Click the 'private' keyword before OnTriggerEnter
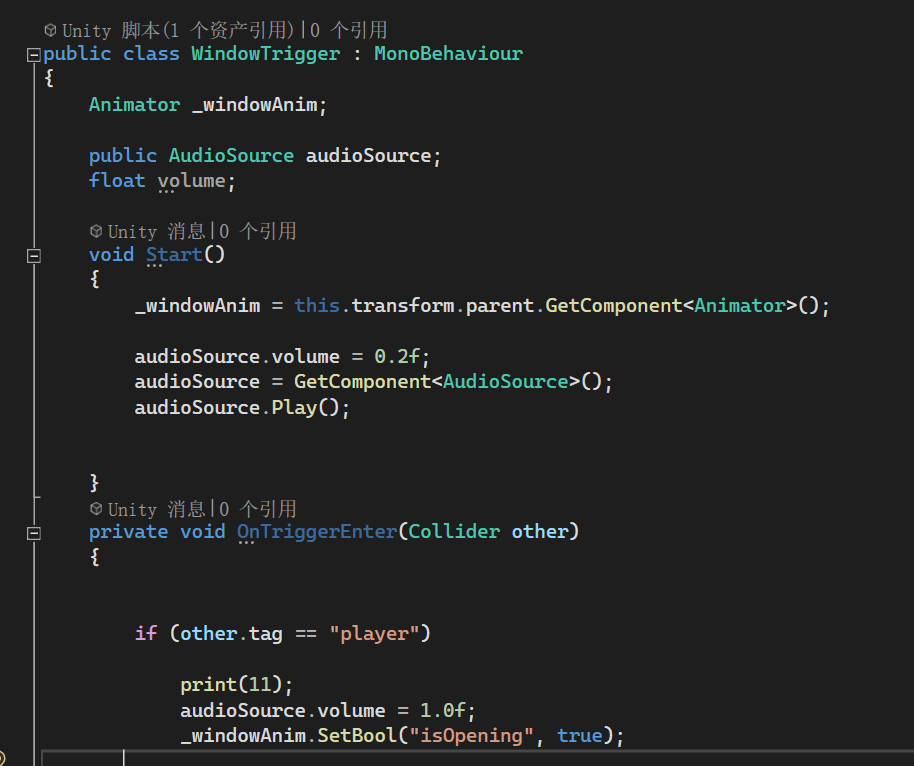914x766 pixels. (x=128, y=532)
